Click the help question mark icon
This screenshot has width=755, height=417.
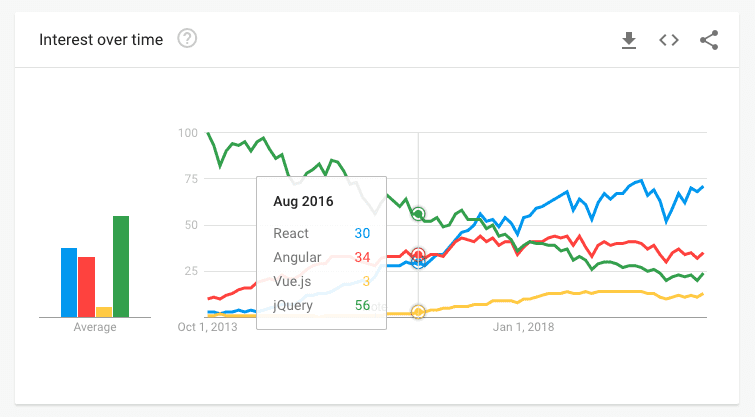coord(187,39)
